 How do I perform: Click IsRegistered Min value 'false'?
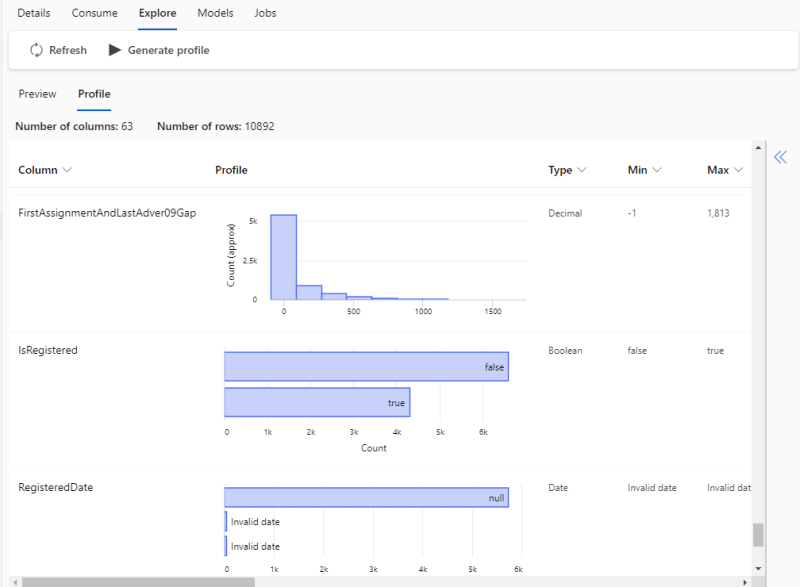(x=637, y=350)
